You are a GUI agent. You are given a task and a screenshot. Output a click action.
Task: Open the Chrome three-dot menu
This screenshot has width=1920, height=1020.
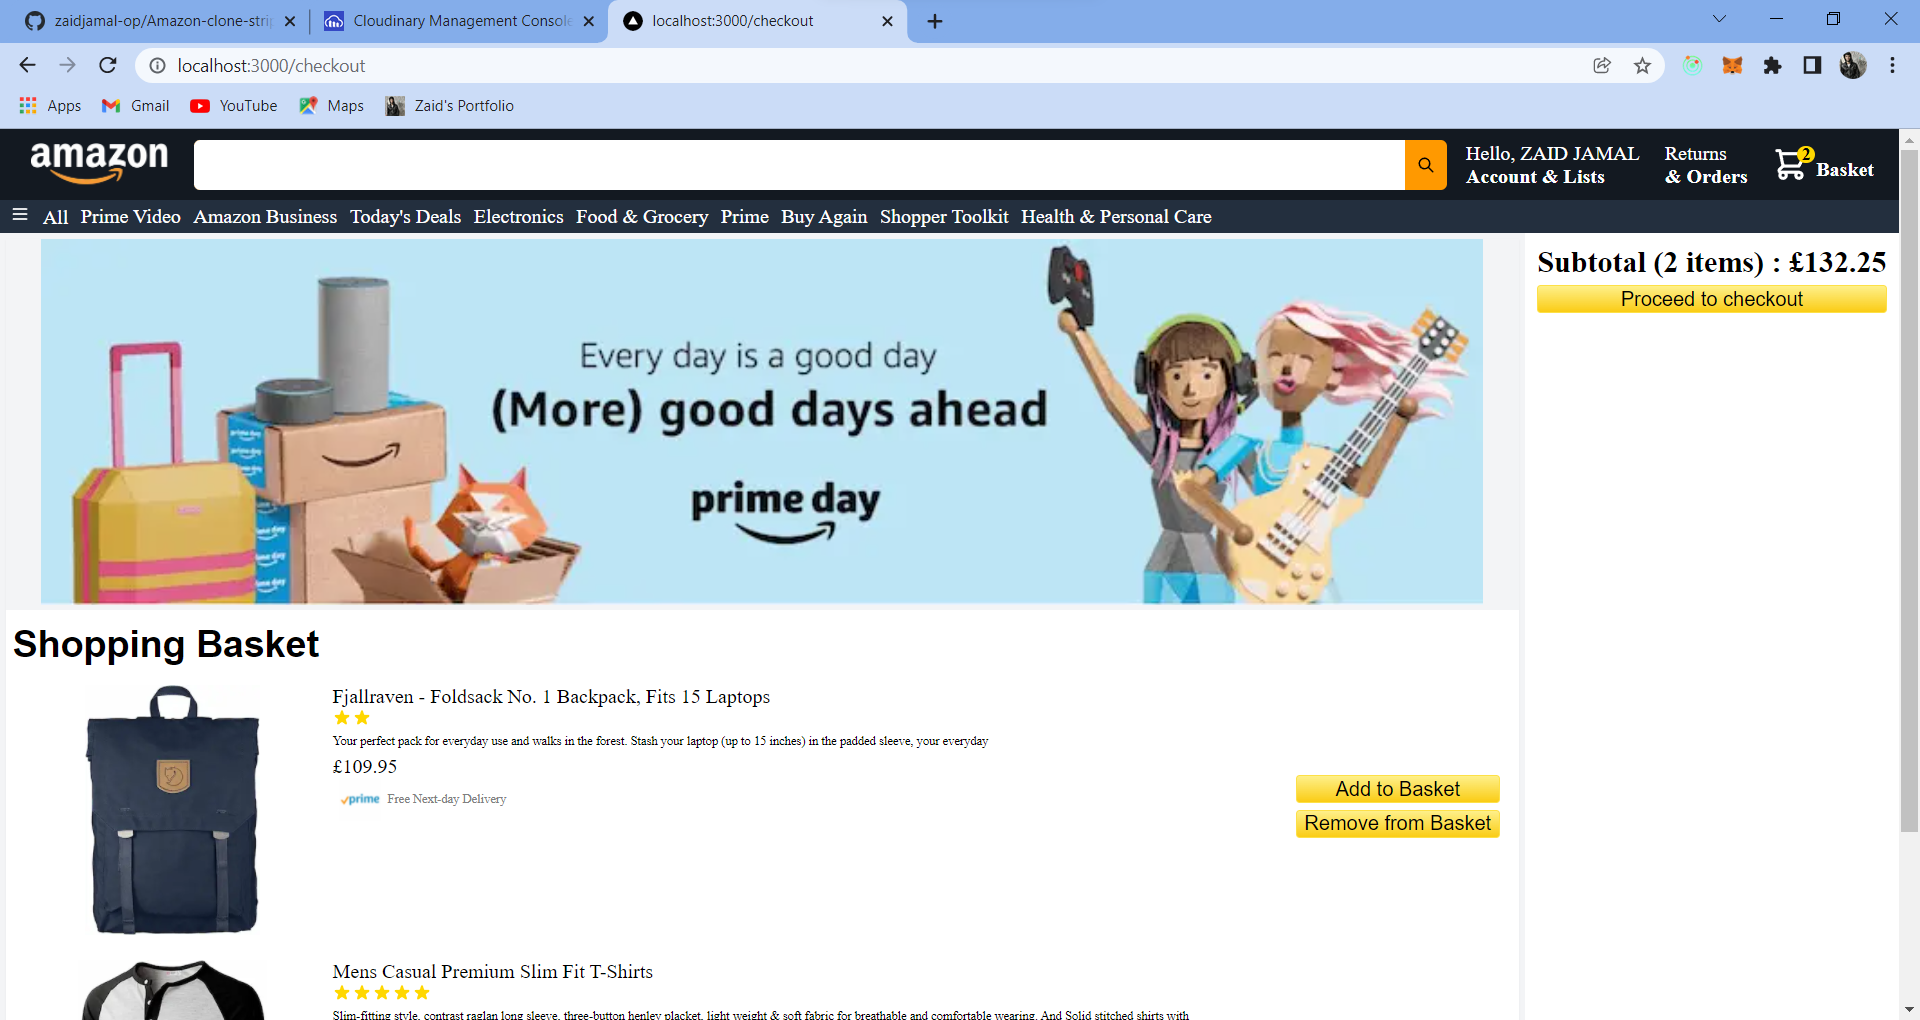click(x=1892, y=66)
